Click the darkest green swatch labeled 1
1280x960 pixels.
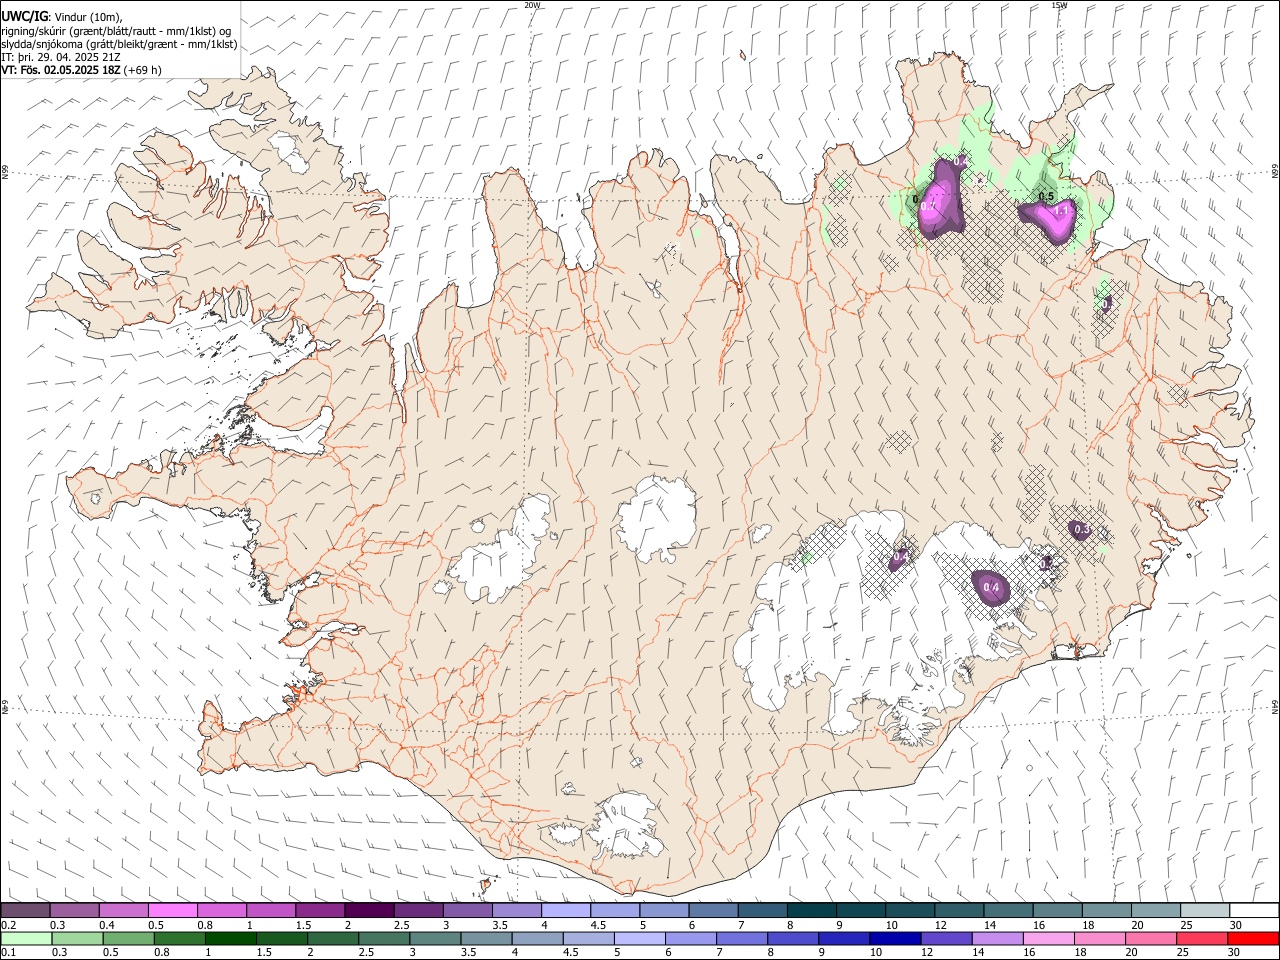click(230, 939)
